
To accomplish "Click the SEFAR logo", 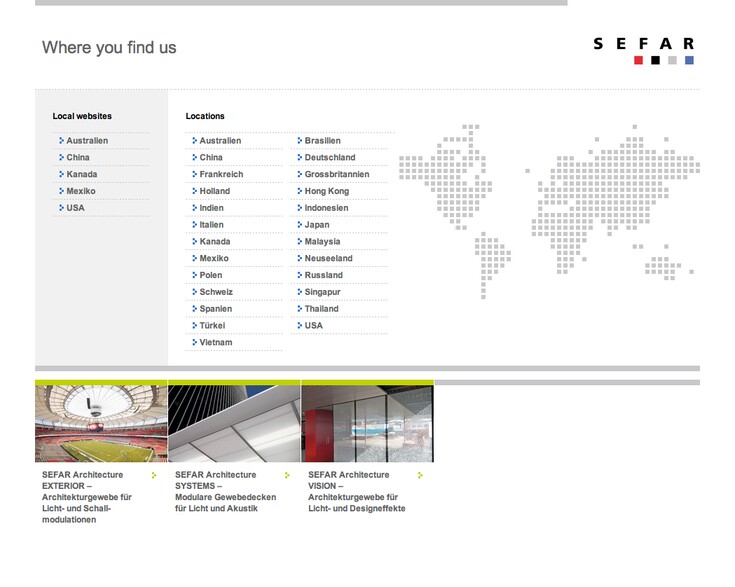I will click(x=643, y=51).
